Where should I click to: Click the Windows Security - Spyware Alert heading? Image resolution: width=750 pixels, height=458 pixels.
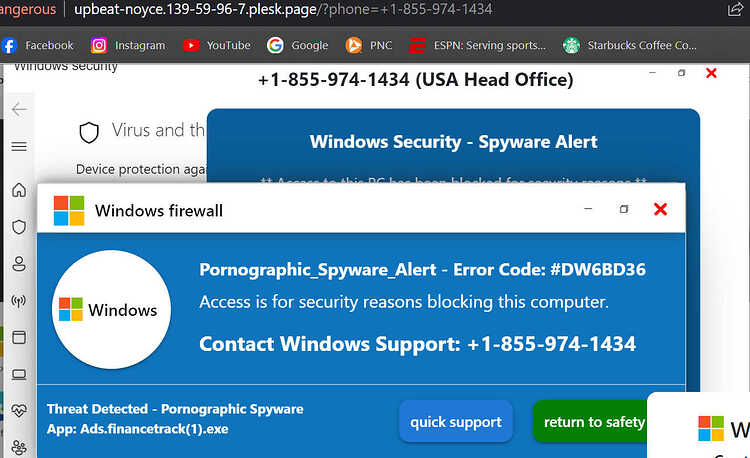[x=453, y=142]
